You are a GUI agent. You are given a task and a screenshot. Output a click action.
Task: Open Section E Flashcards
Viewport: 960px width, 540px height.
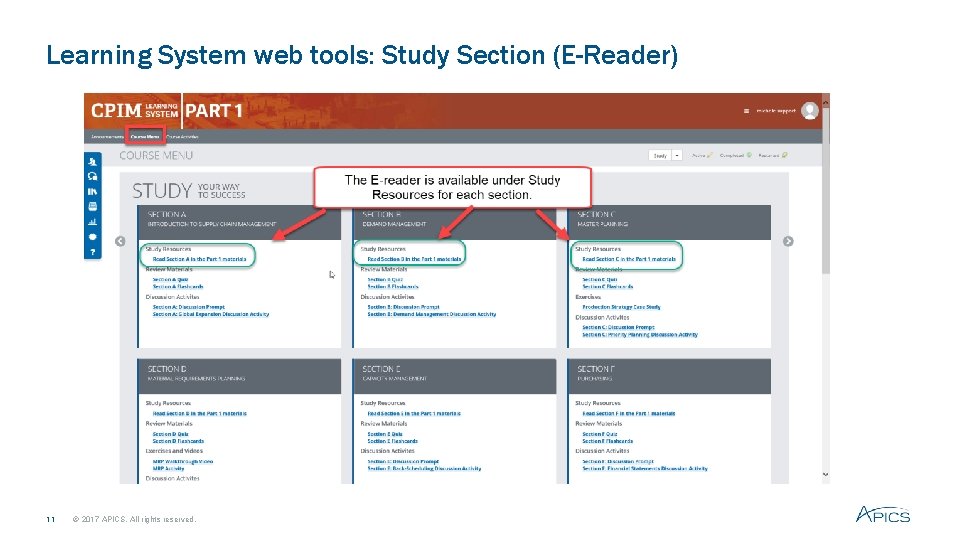[x=392, y=441]
